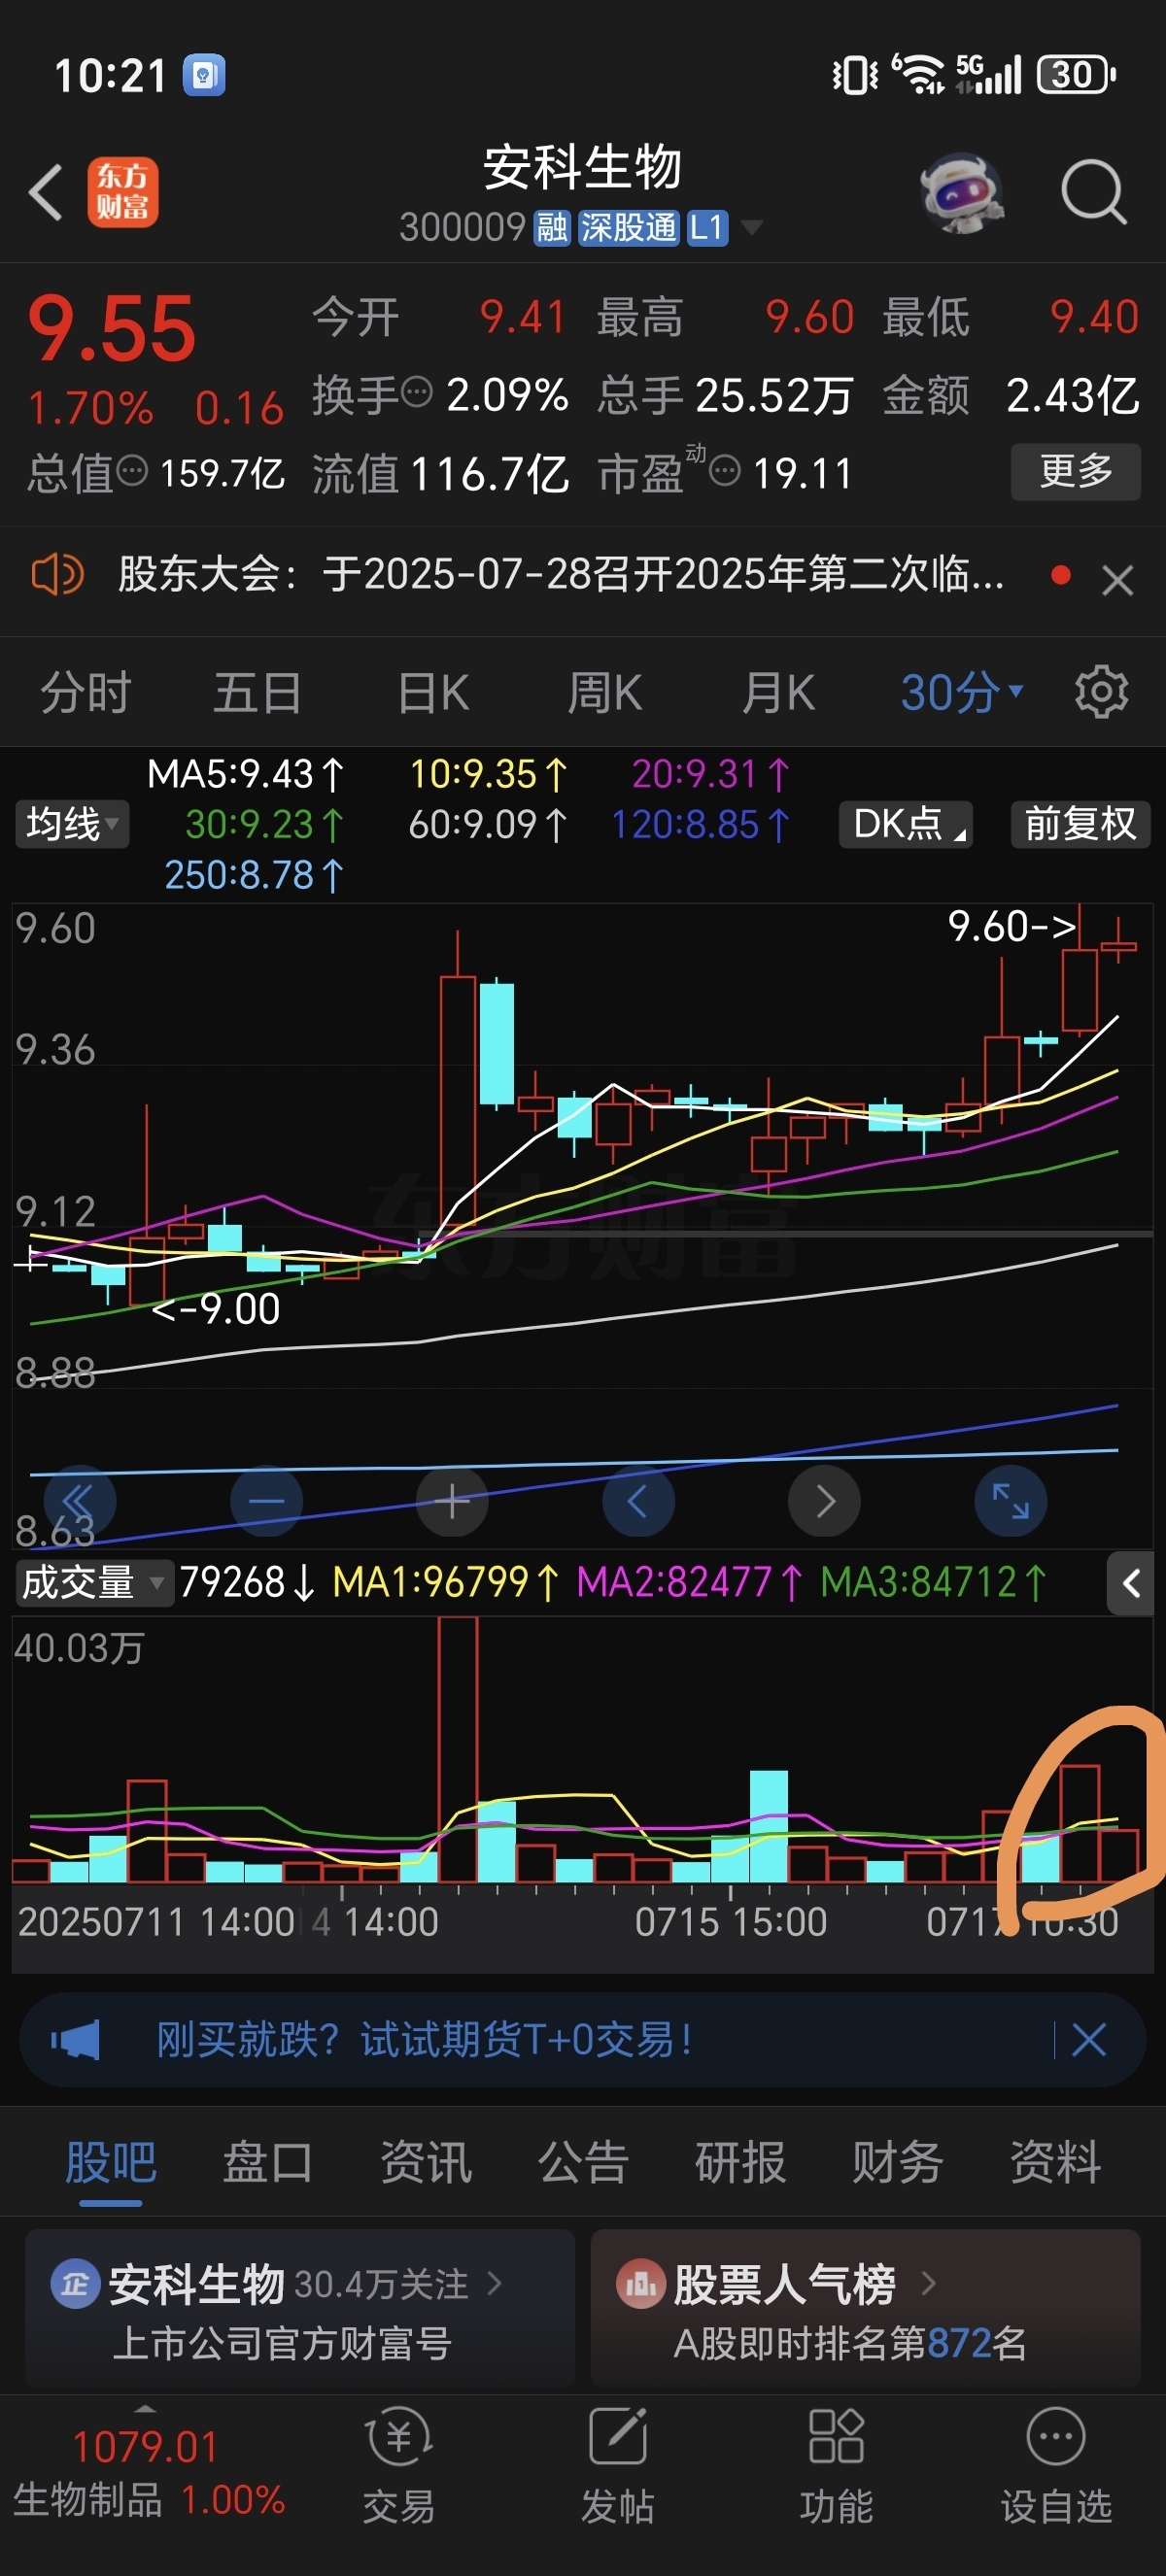This screenshot has height=2576, width=1166.
Task: Tap the 9.00 low marker on chart
Action: click(x=215, y=1308)
